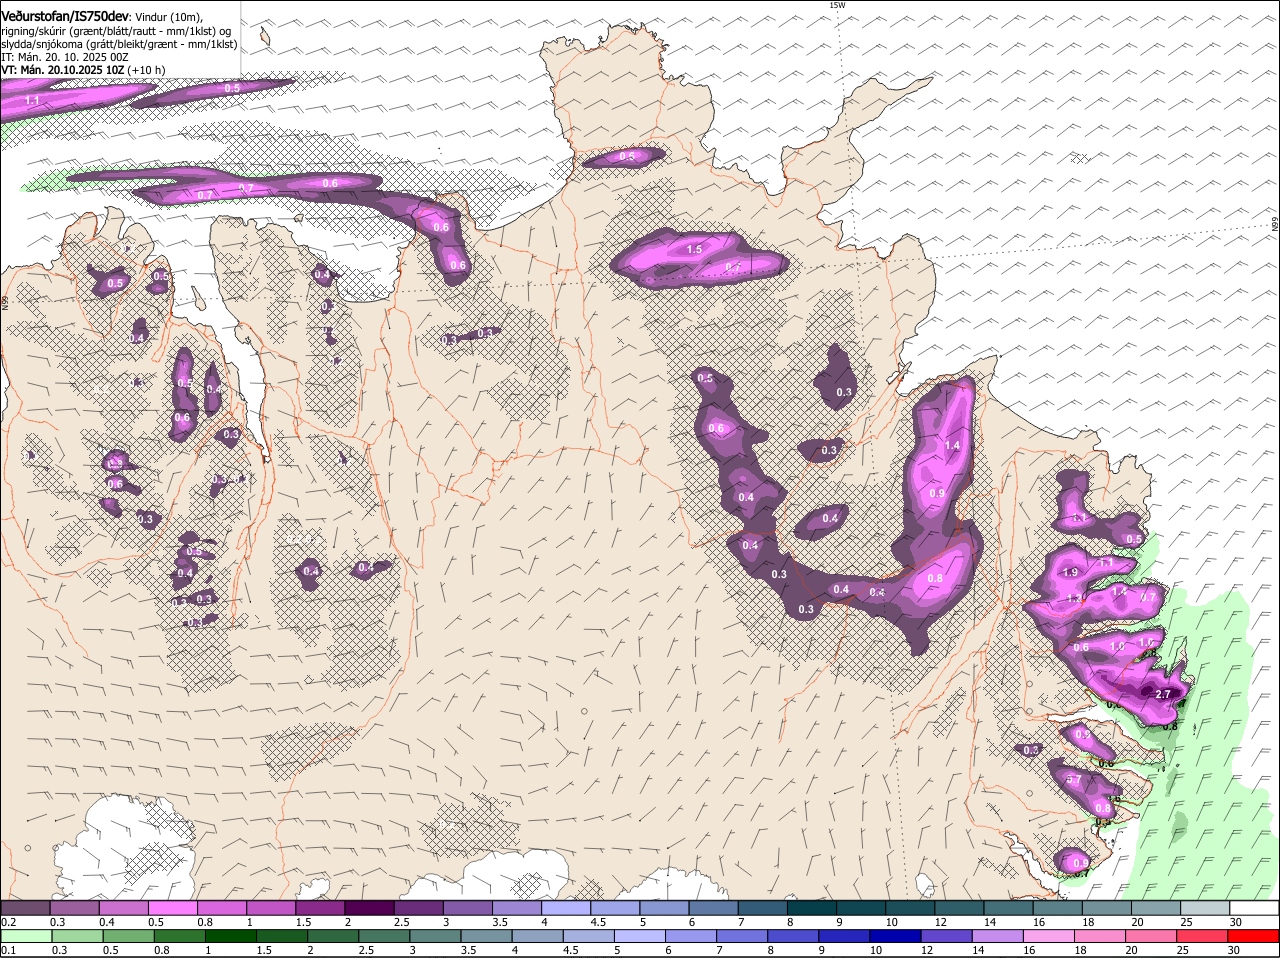
Task: Click the 0.2 label on the snow scale
Action: (8, 922)
